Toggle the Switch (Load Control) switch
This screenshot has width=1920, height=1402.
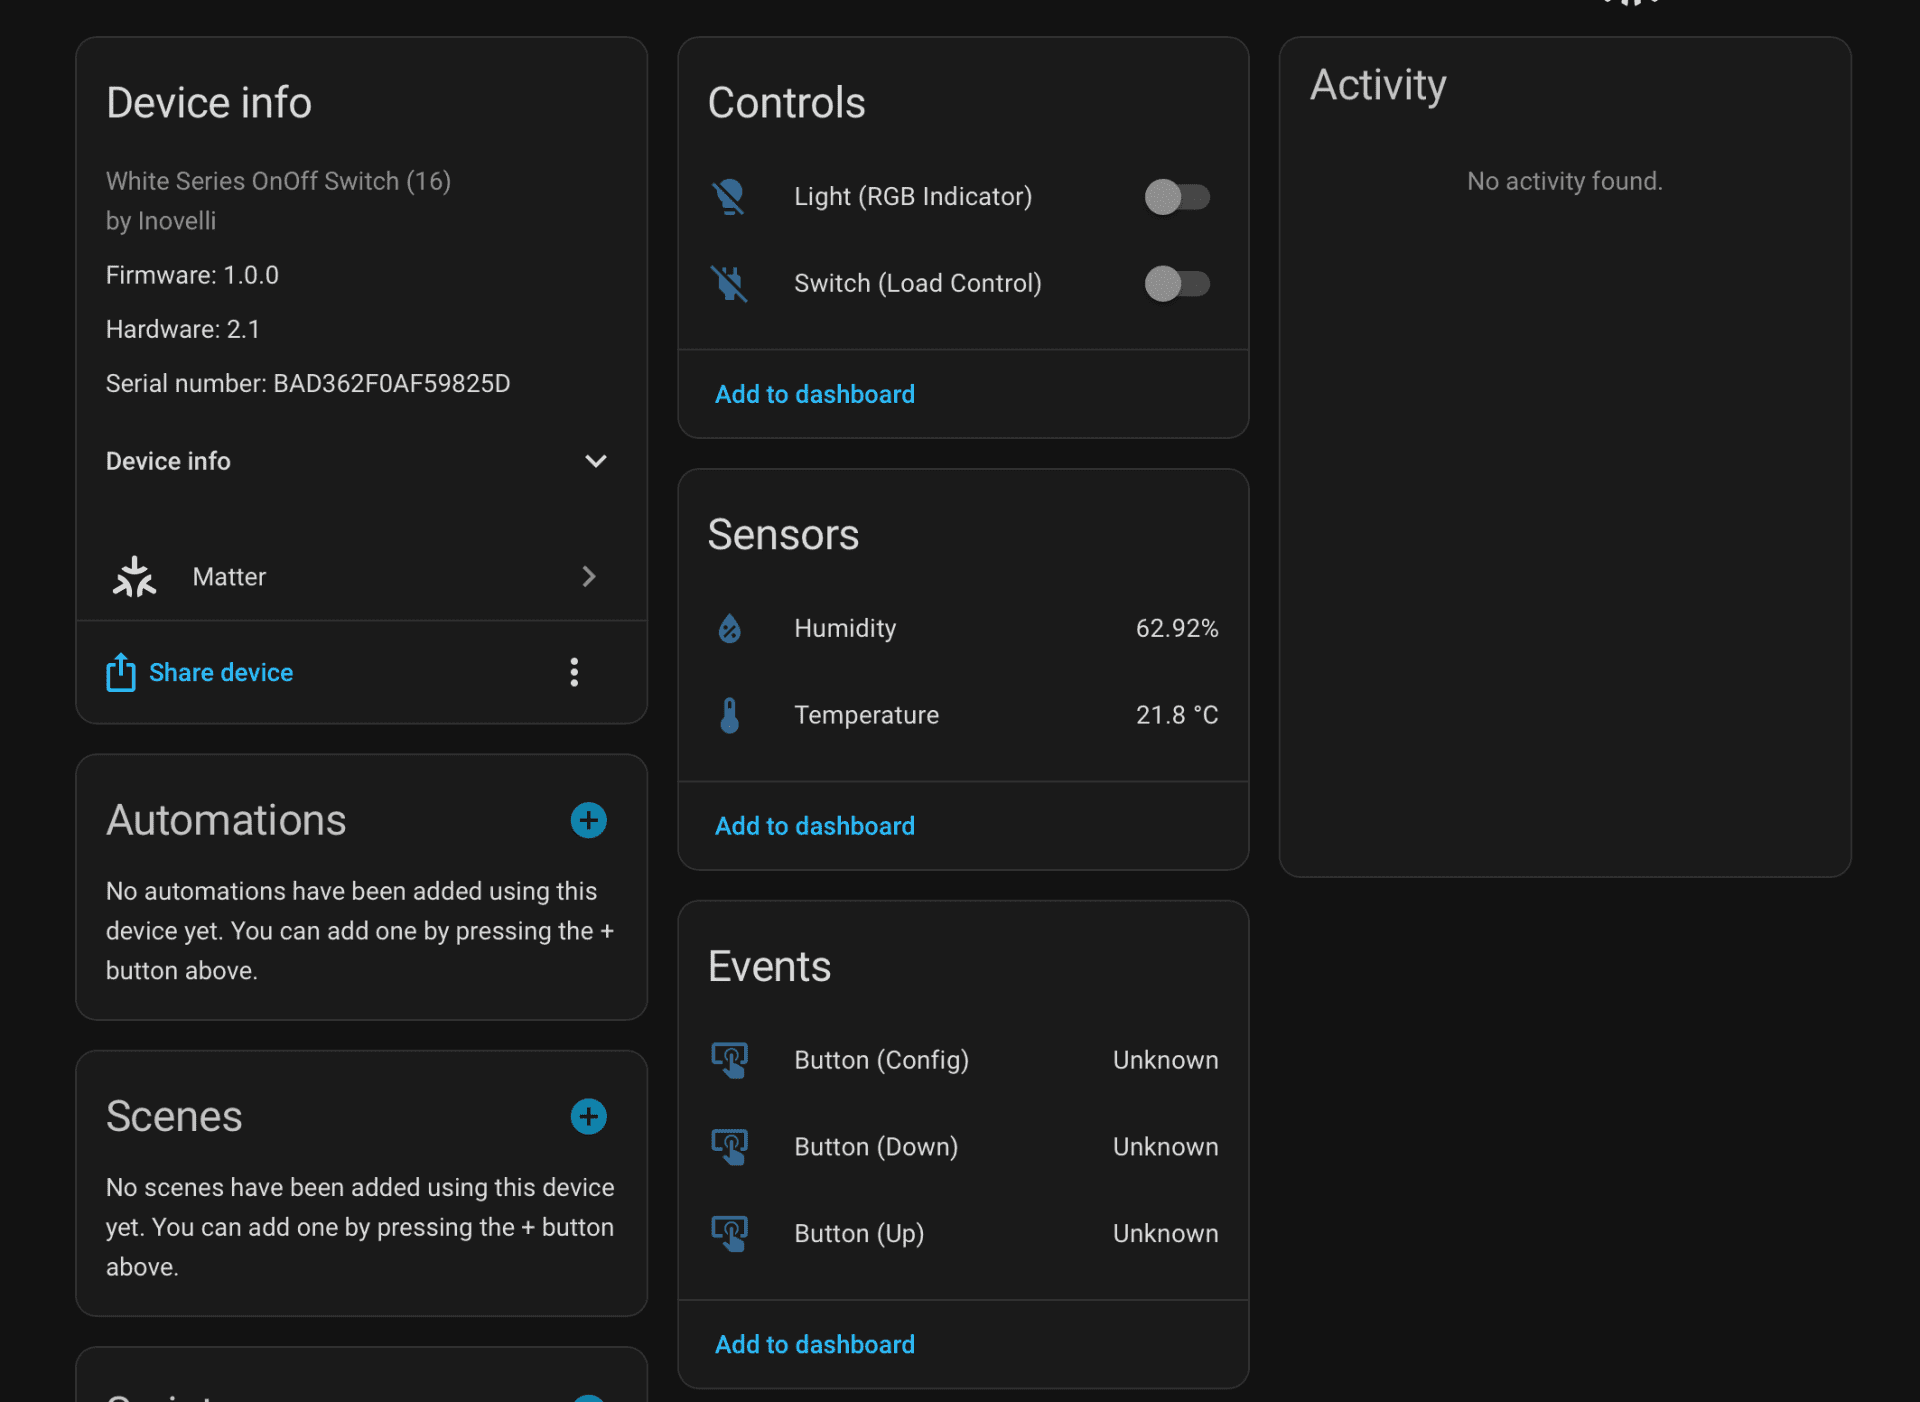click(1176, 284)
